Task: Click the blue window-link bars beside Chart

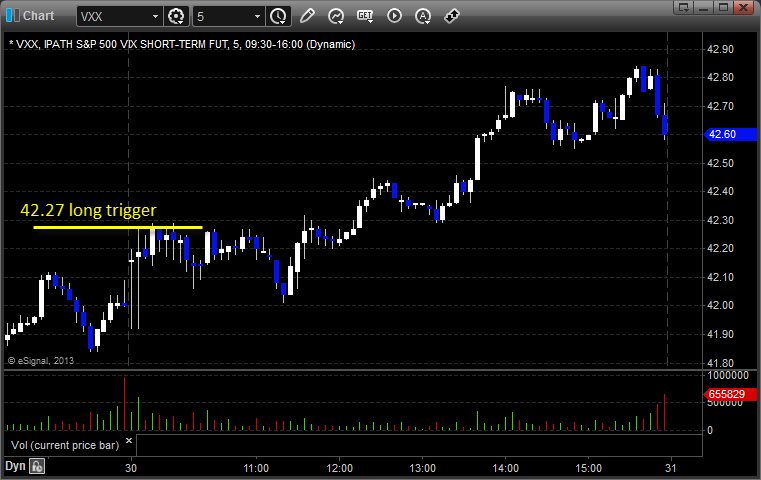Action: (13, 16)
